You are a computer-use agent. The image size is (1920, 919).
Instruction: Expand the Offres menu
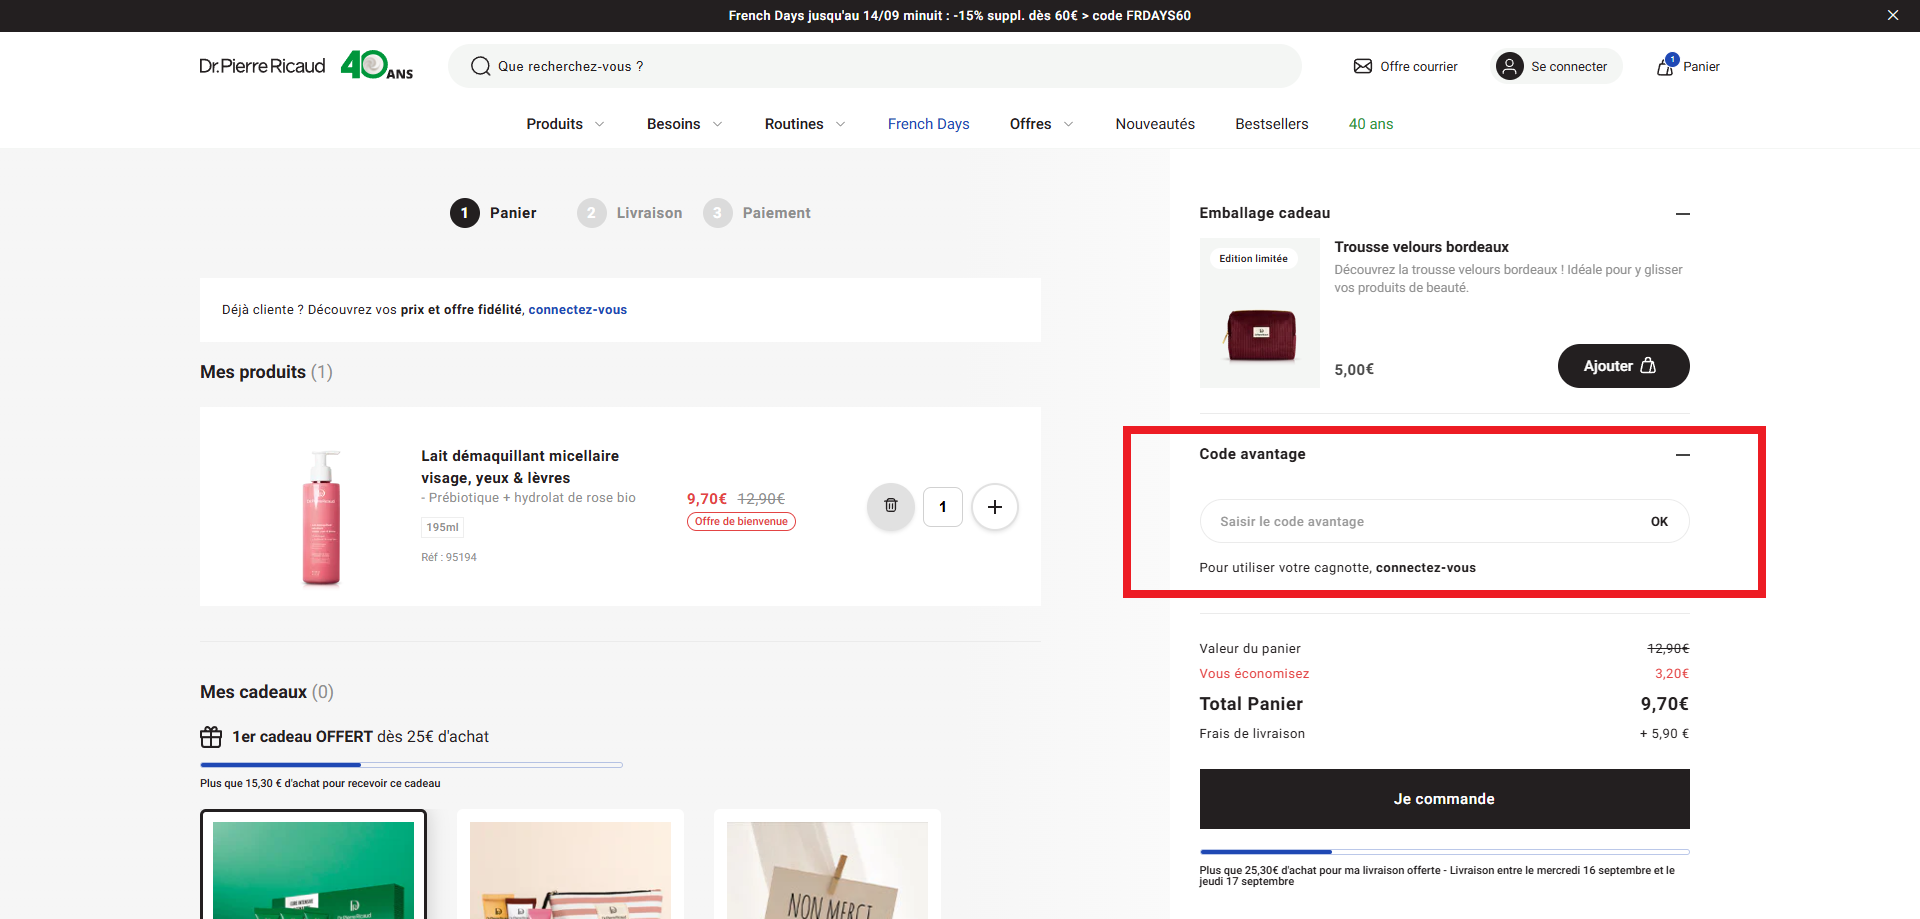(x=1042, y=124)
